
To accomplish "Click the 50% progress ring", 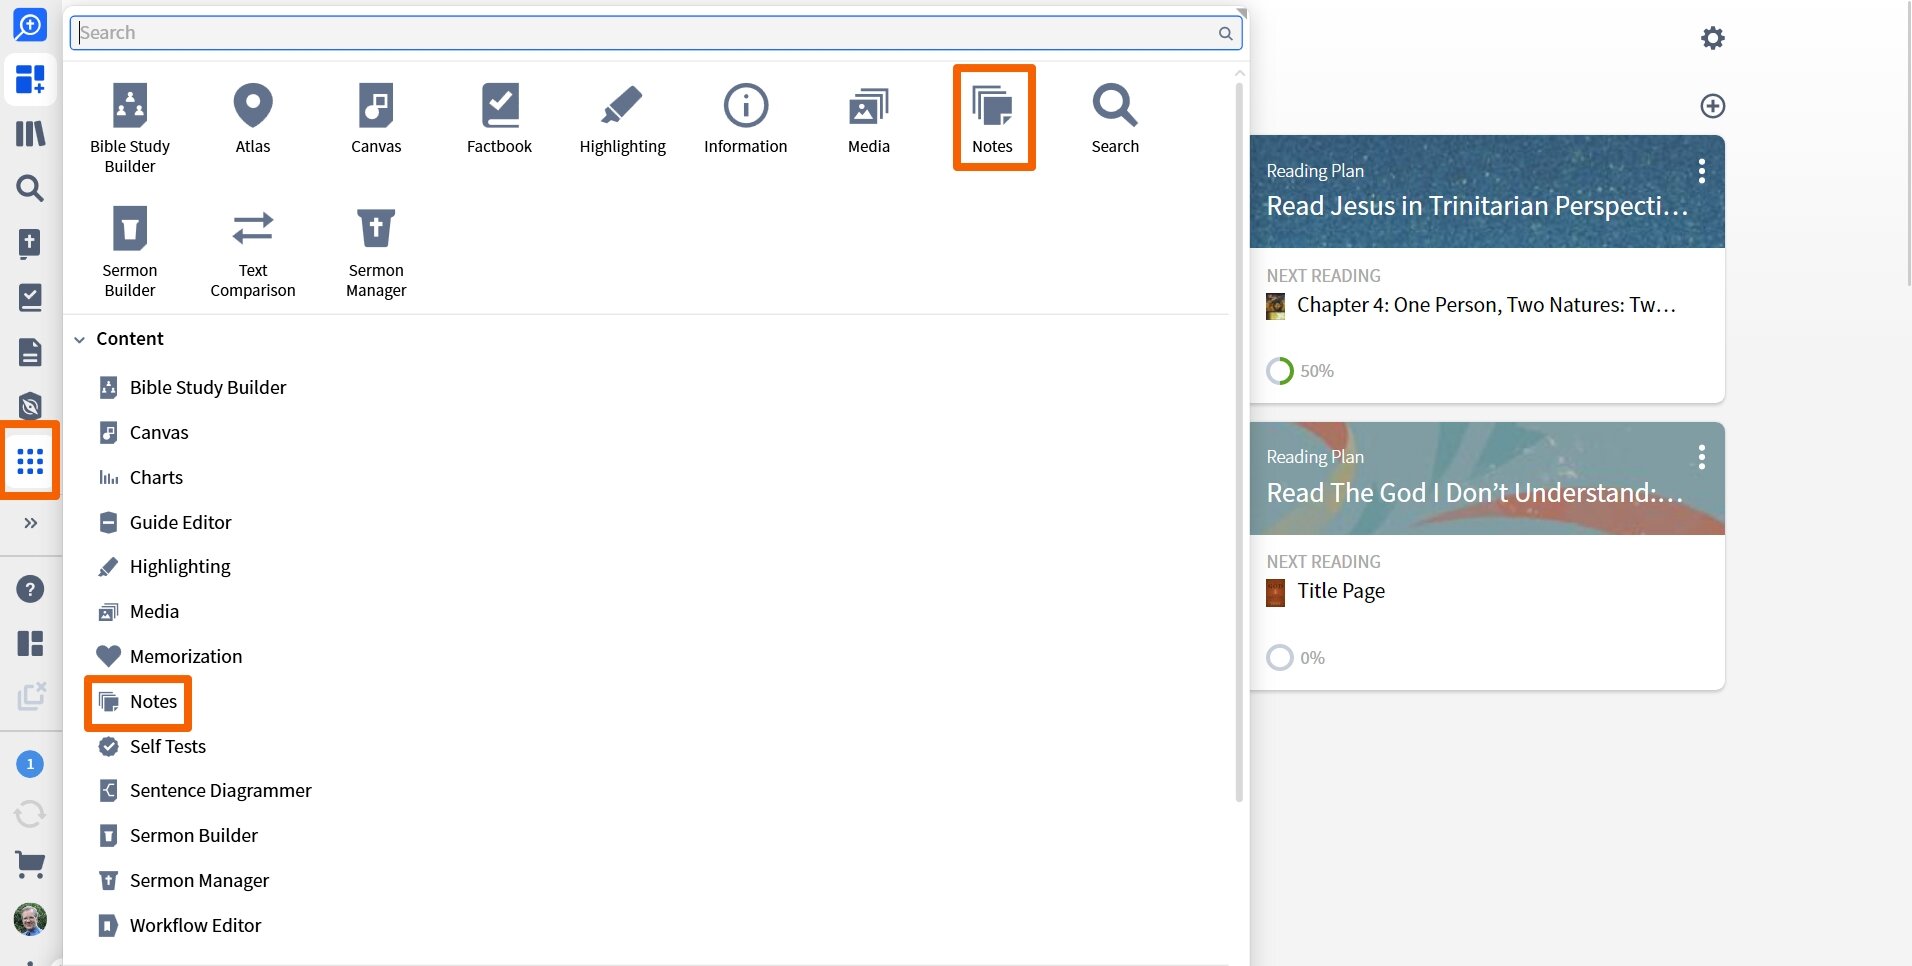I will point(1280,371).
